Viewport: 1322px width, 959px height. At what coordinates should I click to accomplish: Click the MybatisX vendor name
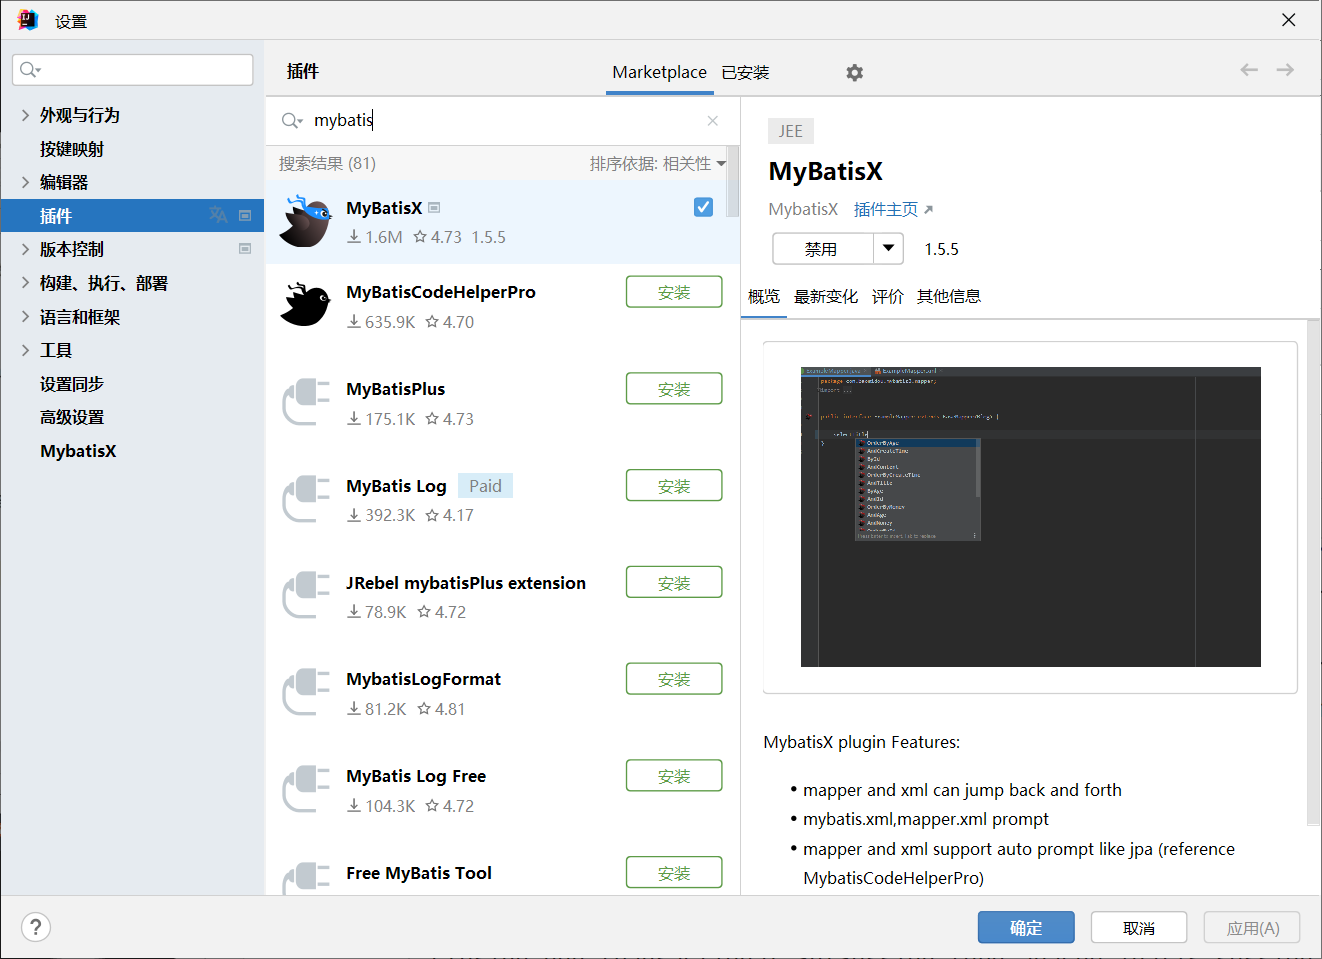803,209
